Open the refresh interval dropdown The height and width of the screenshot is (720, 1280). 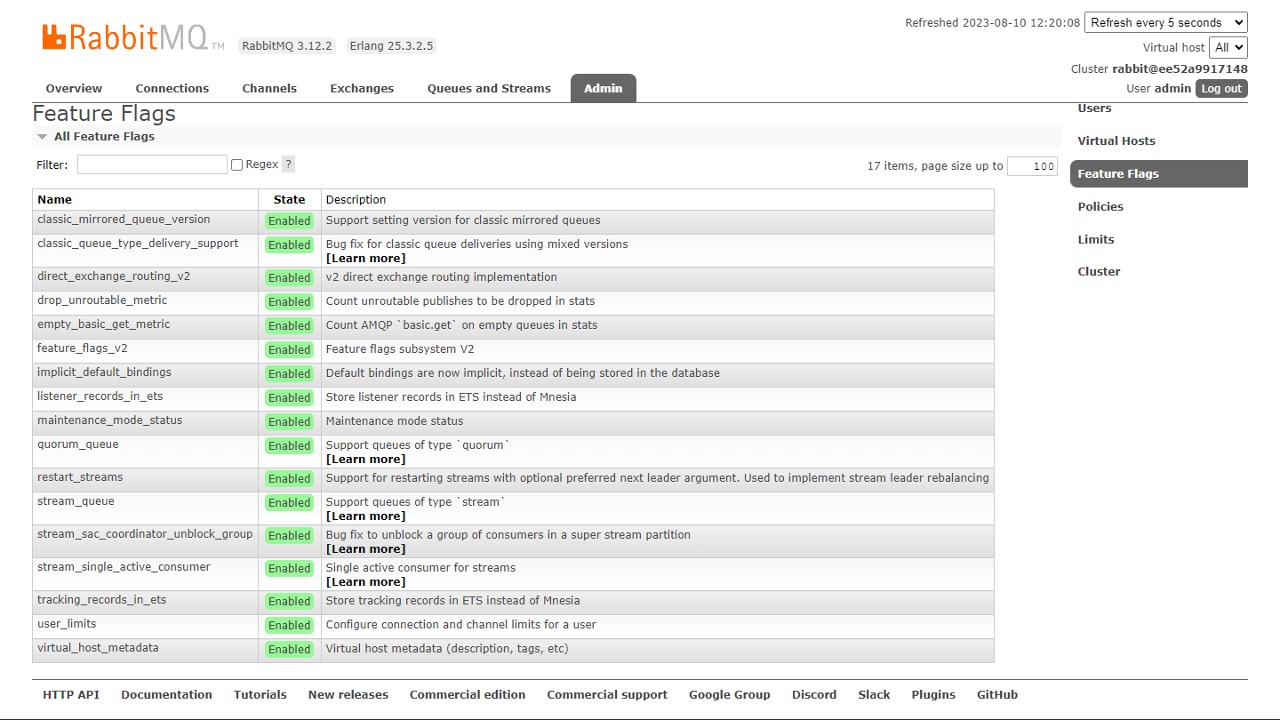[x=1166, y=22]
